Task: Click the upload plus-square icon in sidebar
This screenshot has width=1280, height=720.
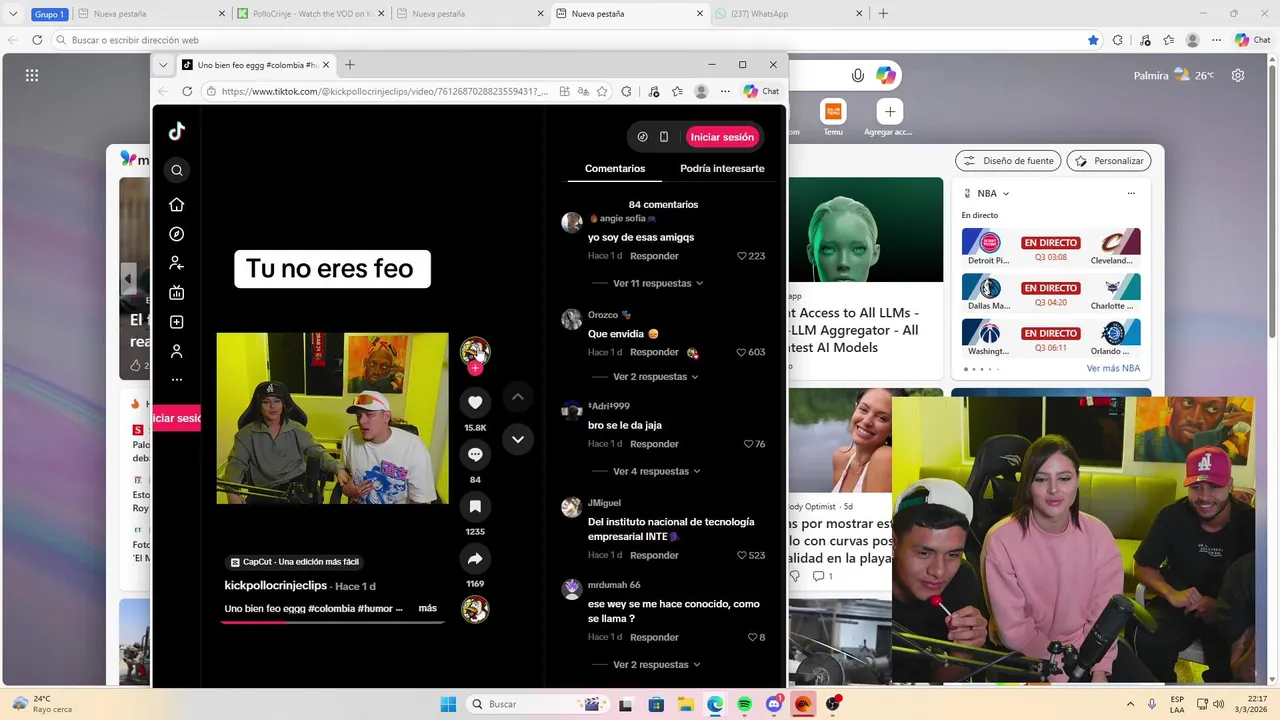Action: pyautogui.click(x=177, y=322)
